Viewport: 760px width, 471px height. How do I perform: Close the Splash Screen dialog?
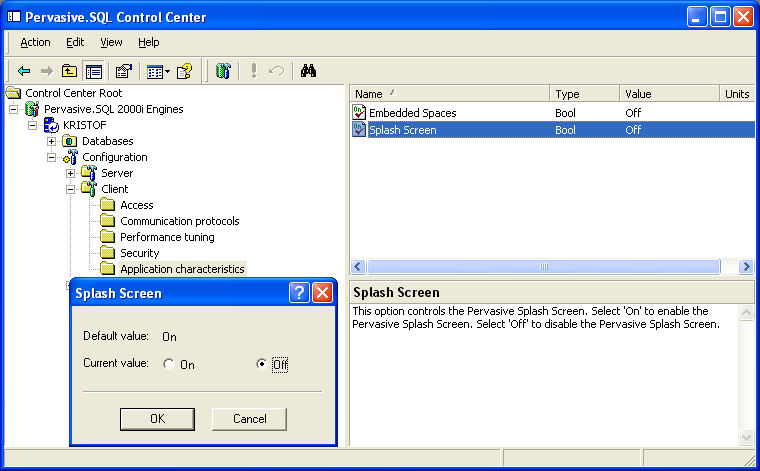[322, 293]
